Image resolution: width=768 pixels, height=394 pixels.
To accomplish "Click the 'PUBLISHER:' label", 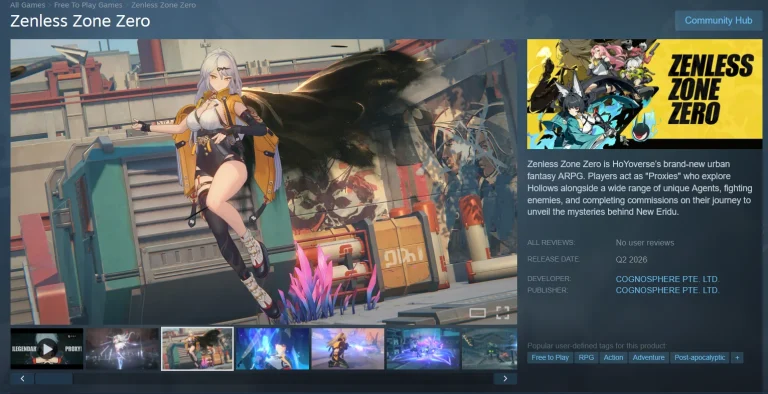I will click(548, 290).
